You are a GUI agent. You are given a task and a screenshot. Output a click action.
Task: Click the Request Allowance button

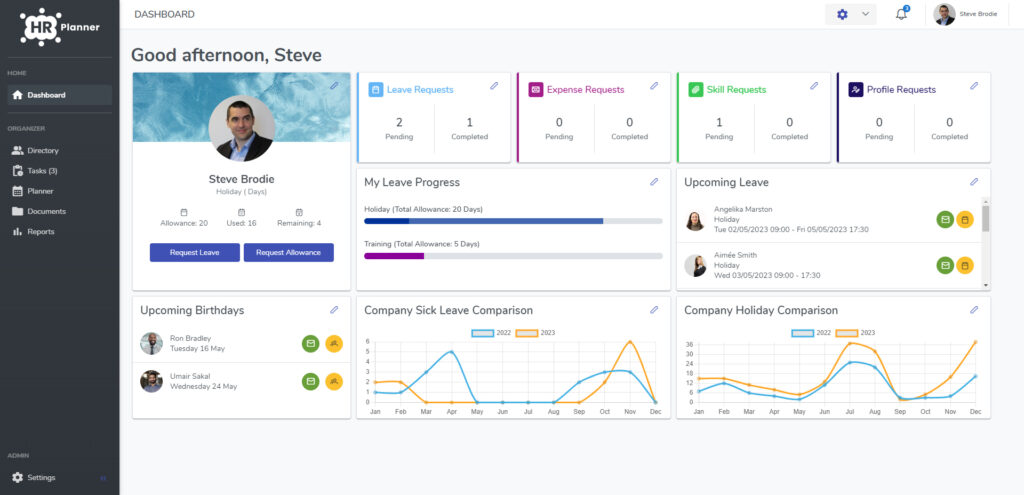289,253
